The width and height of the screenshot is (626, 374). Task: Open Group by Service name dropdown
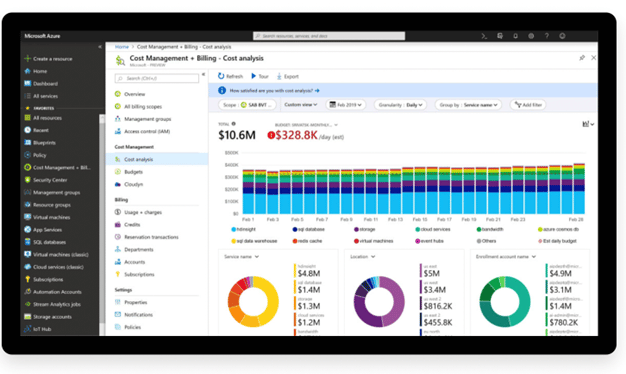468,105
